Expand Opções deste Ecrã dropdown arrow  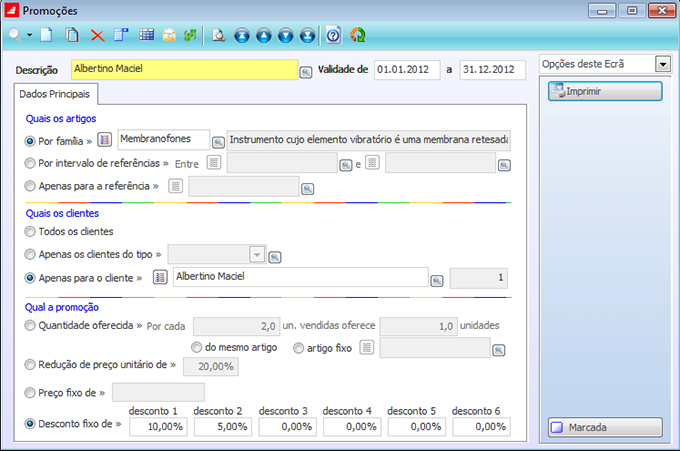click(663, 65)
